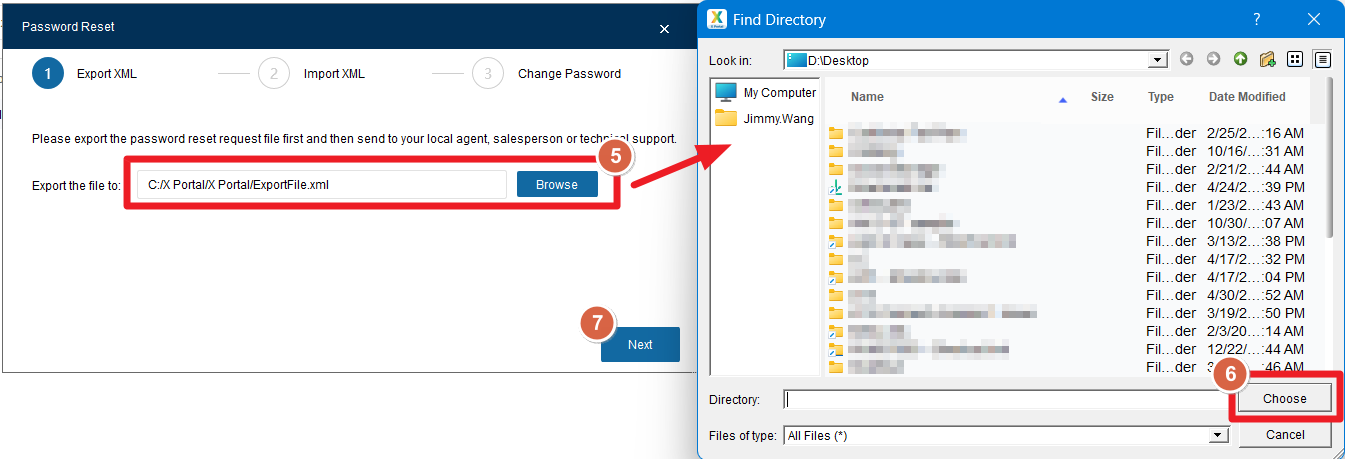The image size is (1345, 459).
Task: Go back in folder navigation history
Action: click(x=1187, y=60)
